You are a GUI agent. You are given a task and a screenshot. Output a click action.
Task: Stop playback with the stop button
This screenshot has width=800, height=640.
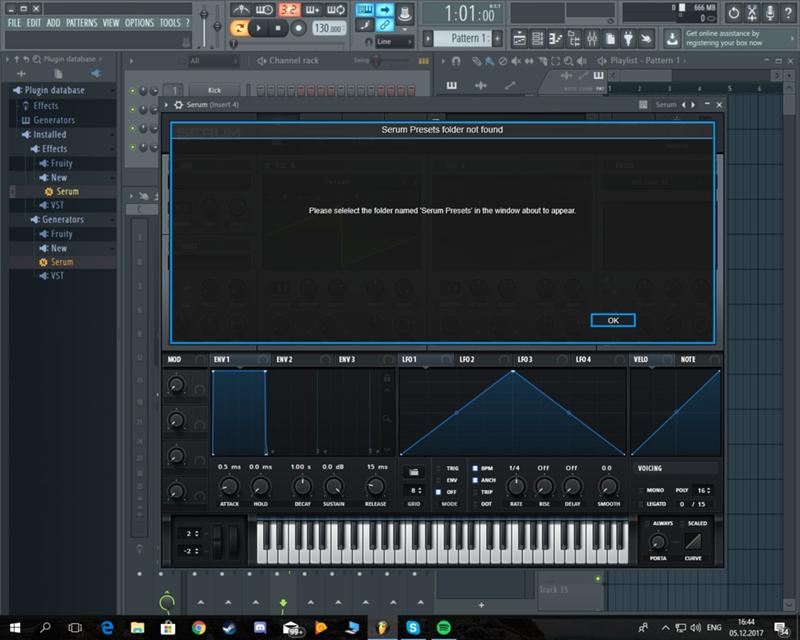[278, 28]
